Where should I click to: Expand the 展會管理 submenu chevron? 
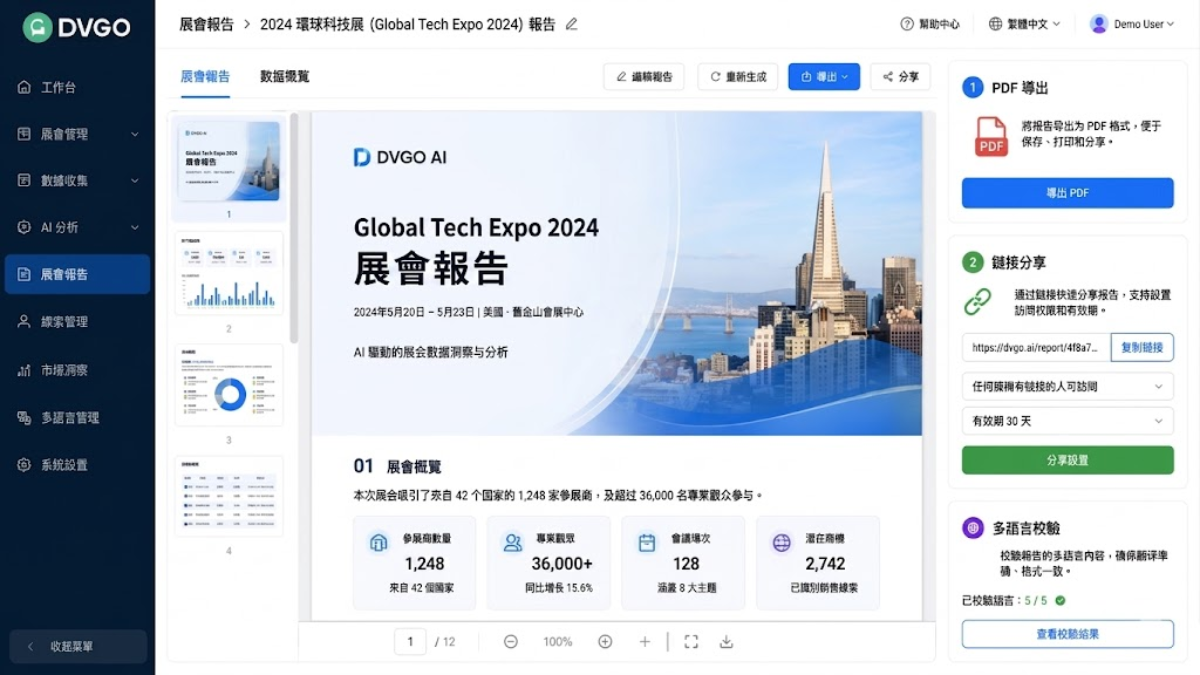(x=135, y=134)
